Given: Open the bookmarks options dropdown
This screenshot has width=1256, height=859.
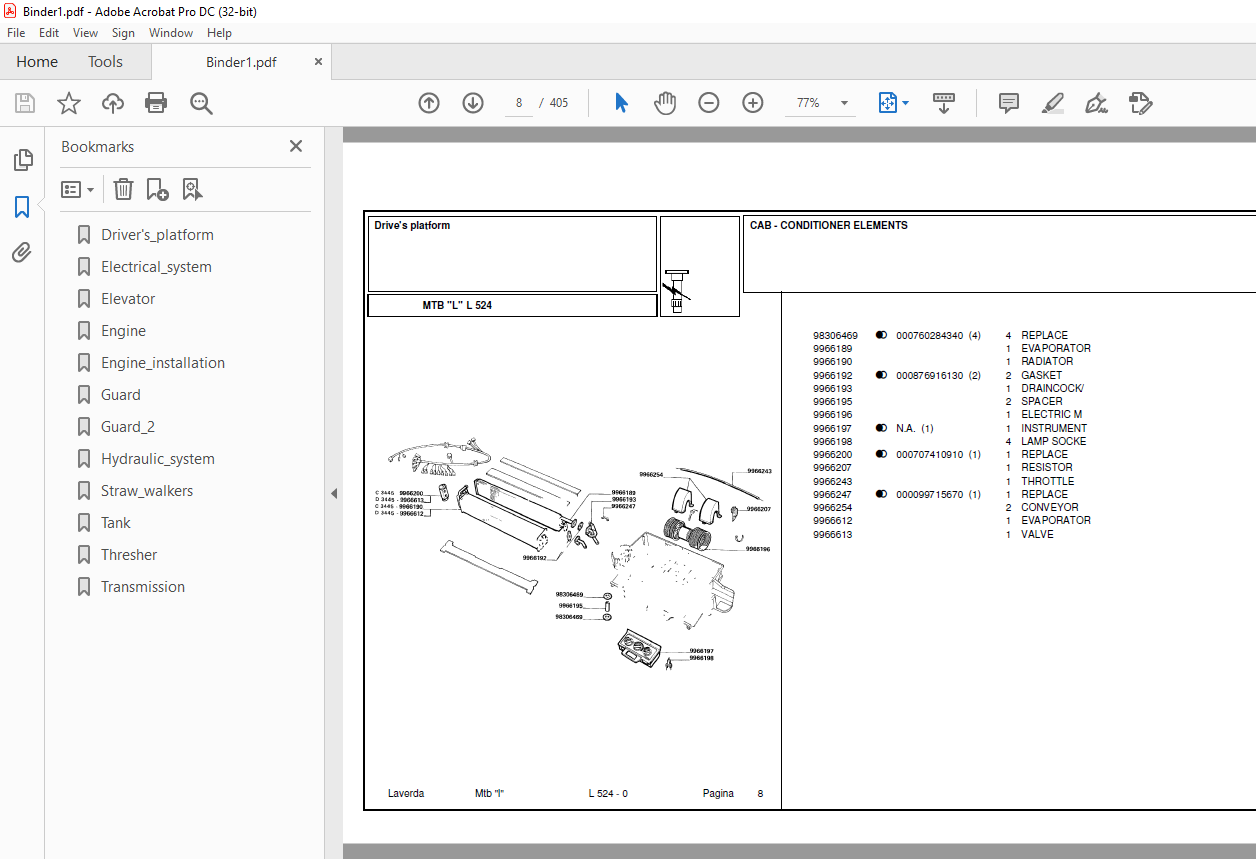Looking at the screenshot, I should pos(77,189).
